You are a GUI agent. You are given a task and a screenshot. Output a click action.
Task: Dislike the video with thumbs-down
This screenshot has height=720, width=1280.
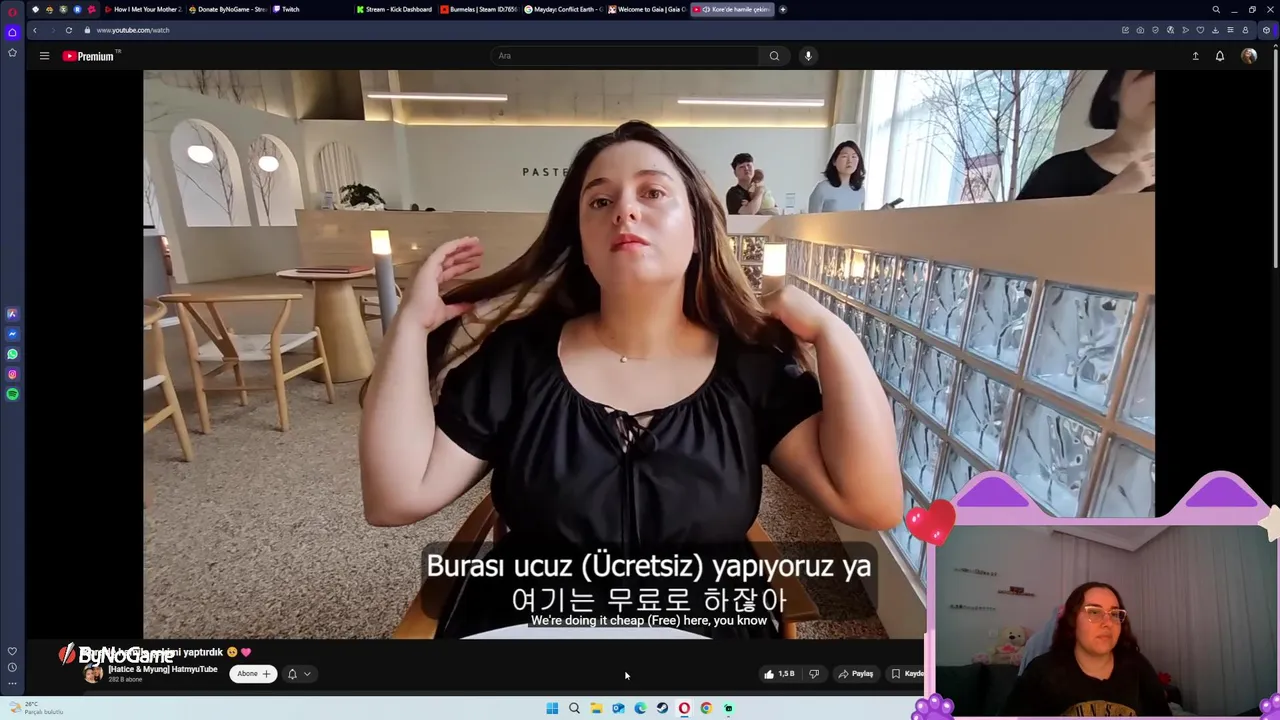[x=813, y=674]
